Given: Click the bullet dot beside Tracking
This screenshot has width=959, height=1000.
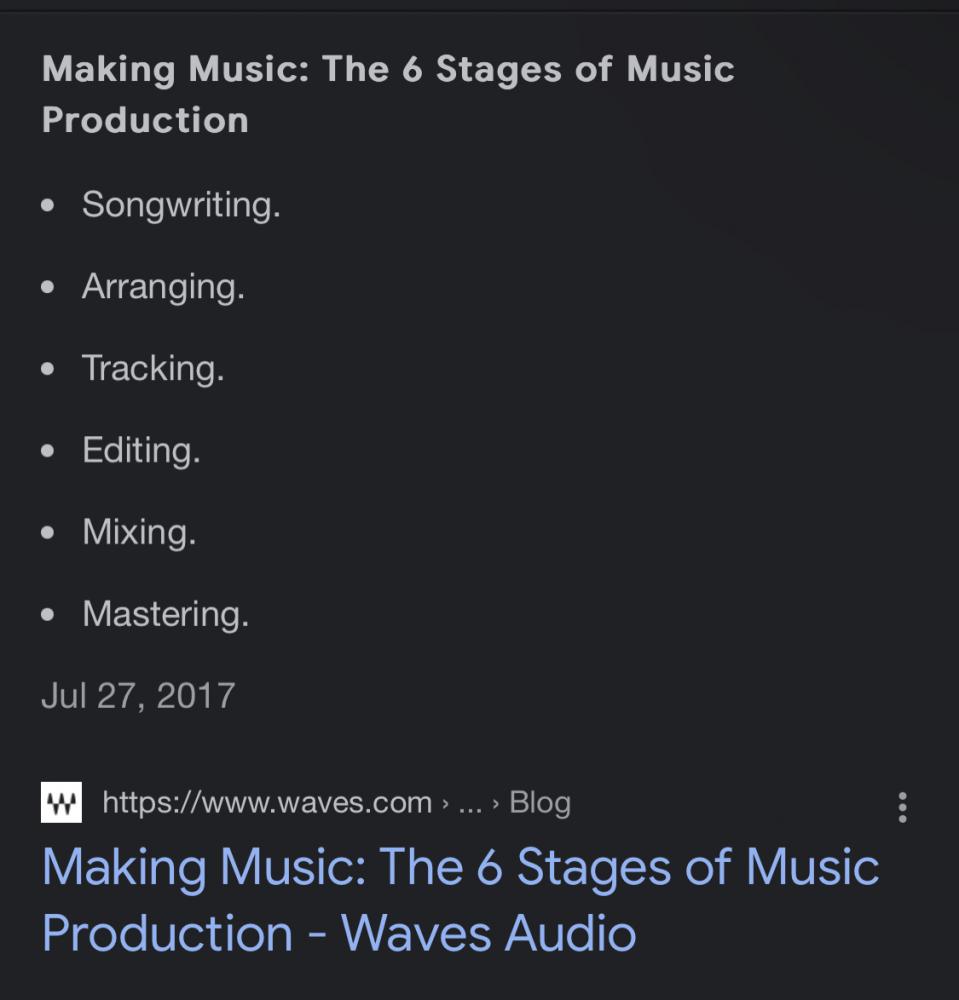Looking at the screenshot, I should (x=49, y=369).
